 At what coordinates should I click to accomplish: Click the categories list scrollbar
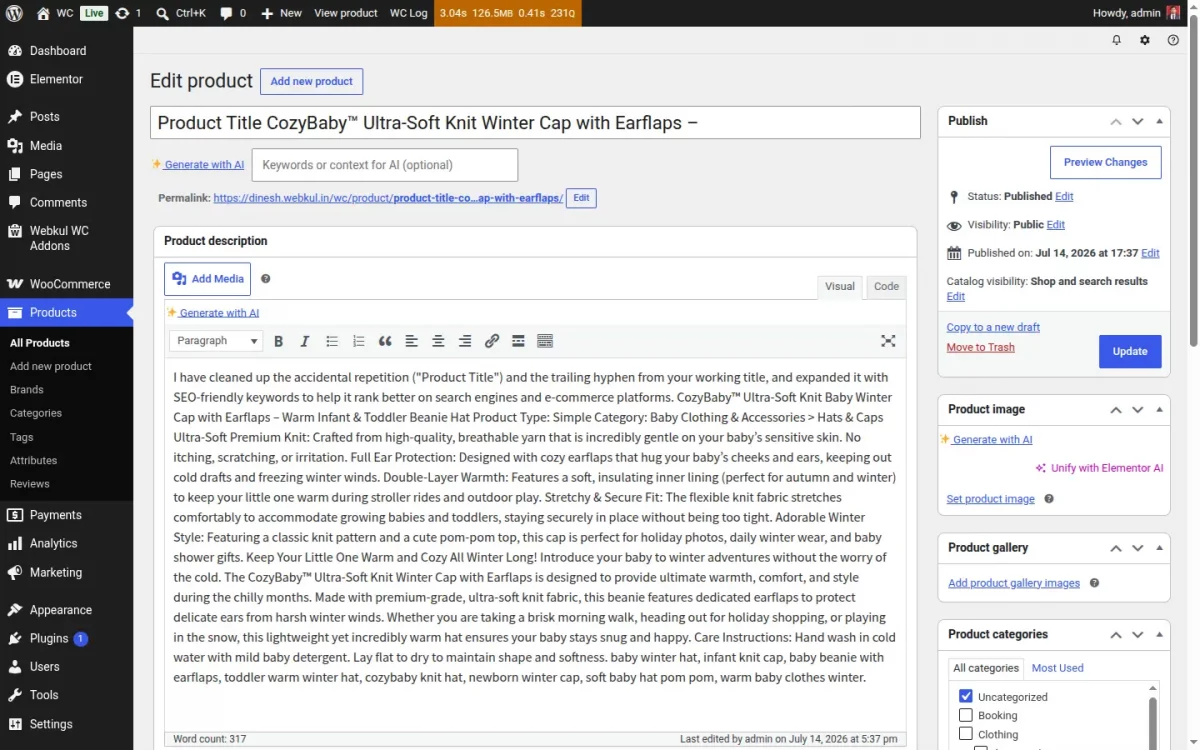point(1152,720)
